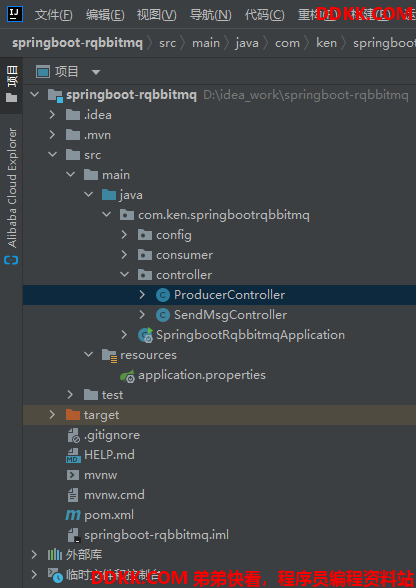Click the springboot-rqbbitmq breadcrumb root
The image size is (416, 588).
[77, 43]
